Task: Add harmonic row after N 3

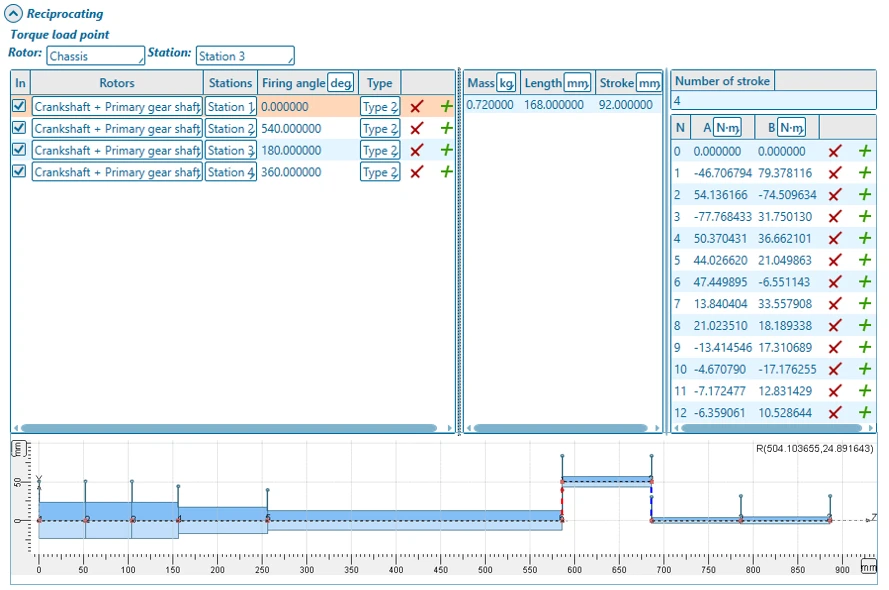Action: point(865,216)
